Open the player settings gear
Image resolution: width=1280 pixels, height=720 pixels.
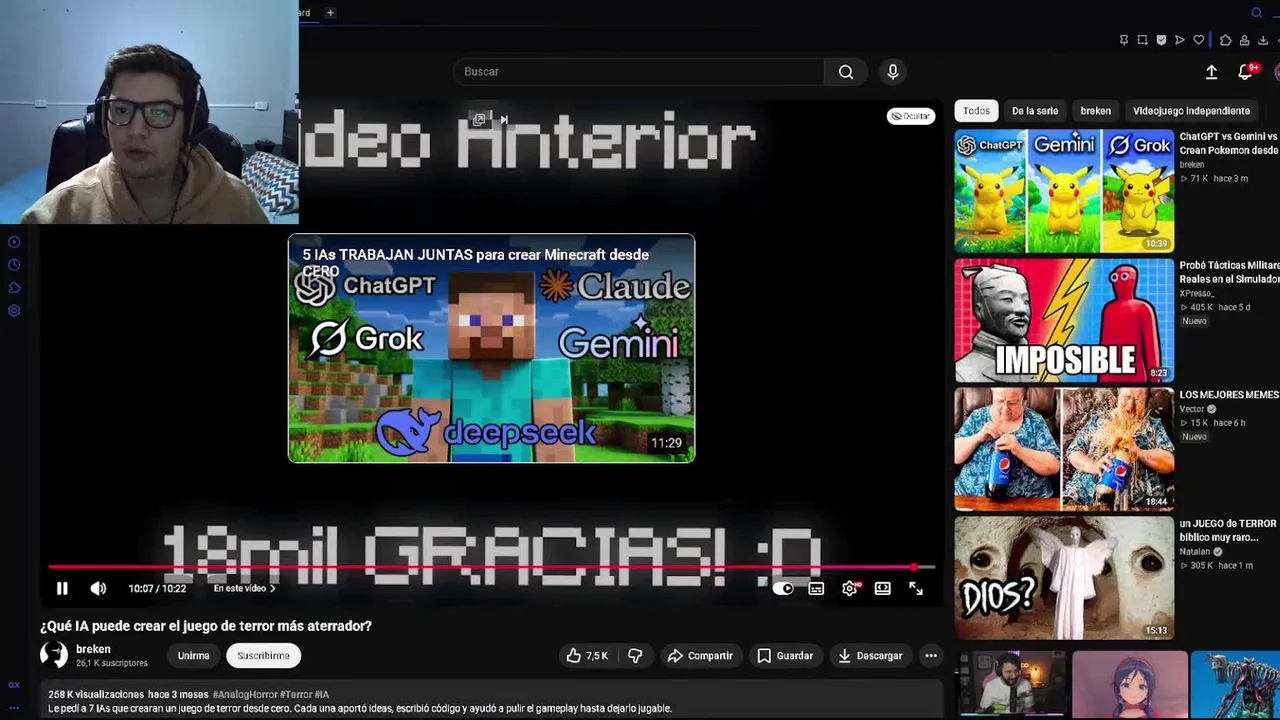tap(849, 589)
